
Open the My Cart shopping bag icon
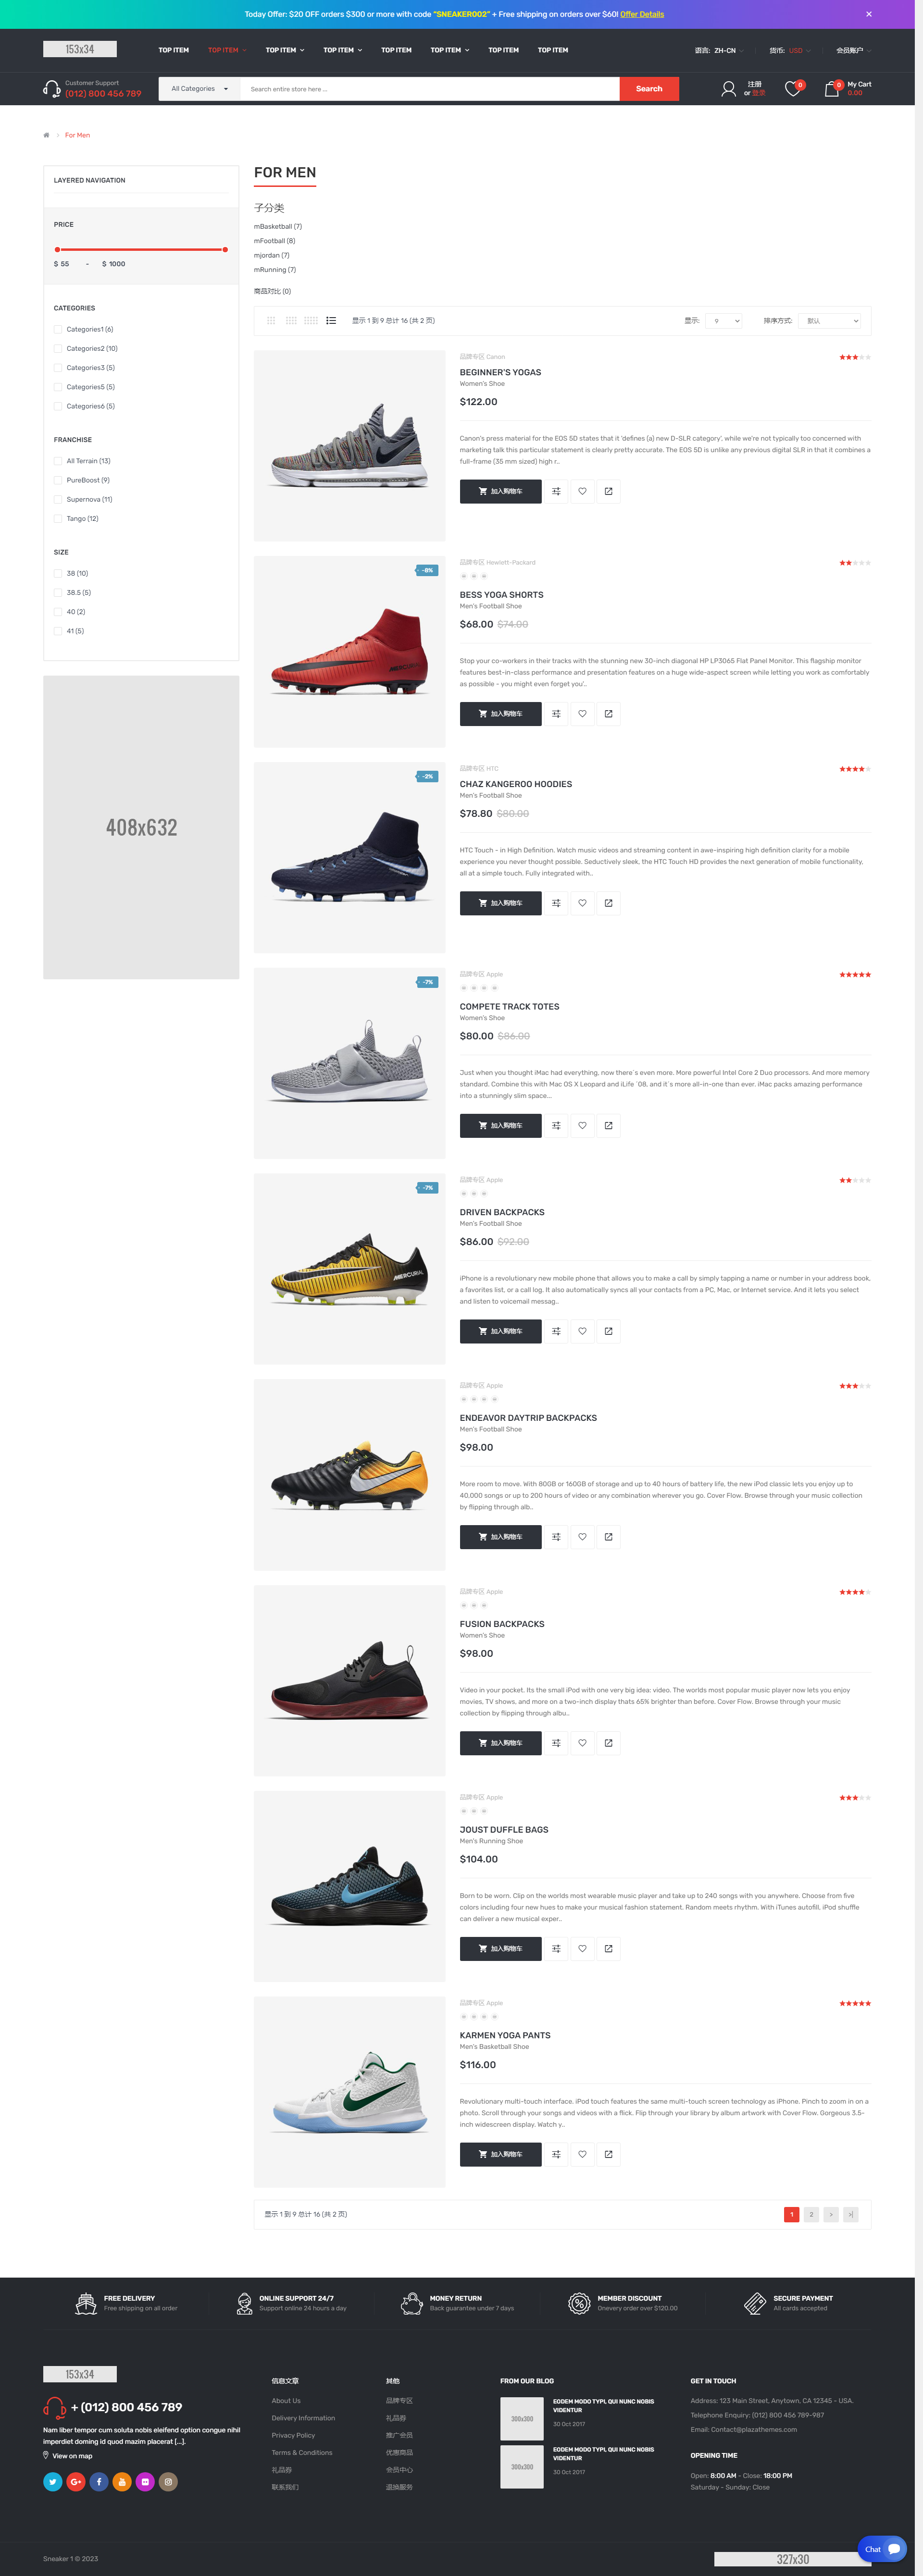tap(832, 89)
